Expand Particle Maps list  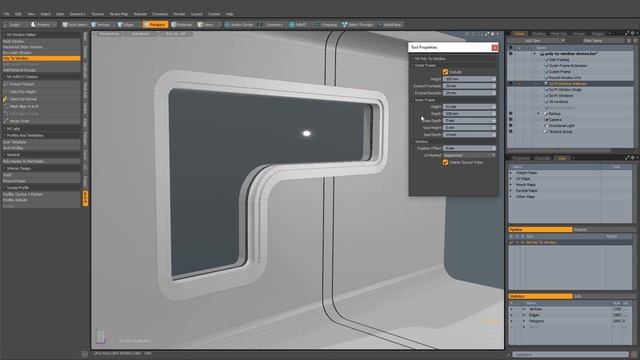[x=511, y=191]
